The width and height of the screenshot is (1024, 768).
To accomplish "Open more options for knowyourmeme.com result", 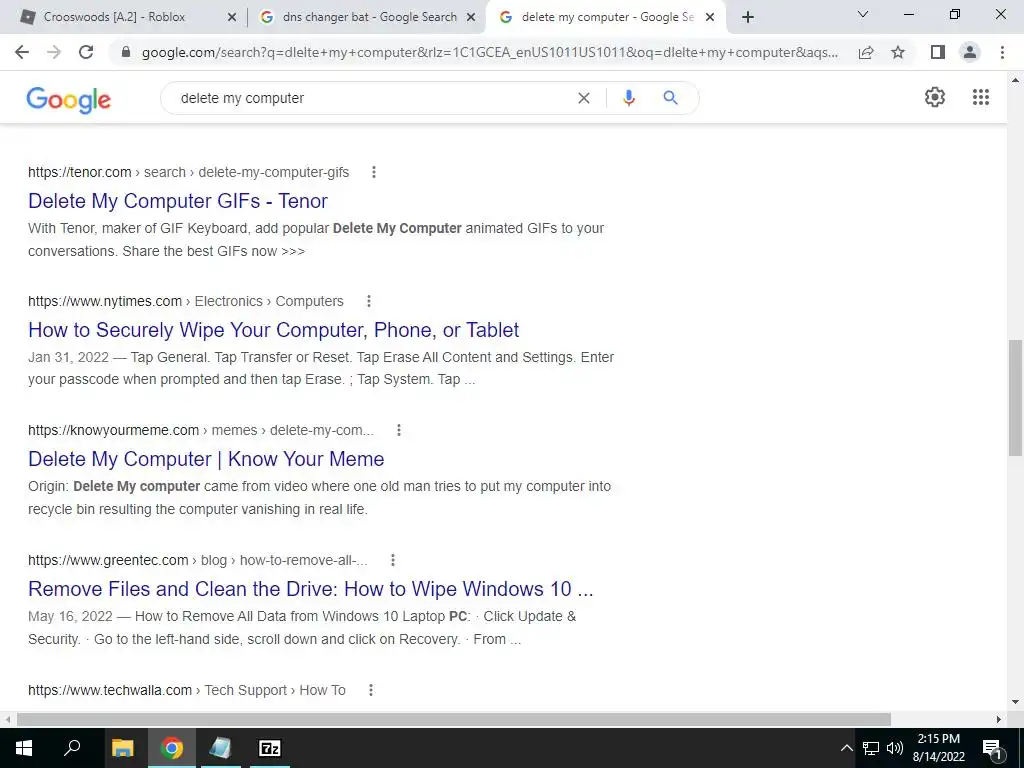I will [x=398, y=430].
